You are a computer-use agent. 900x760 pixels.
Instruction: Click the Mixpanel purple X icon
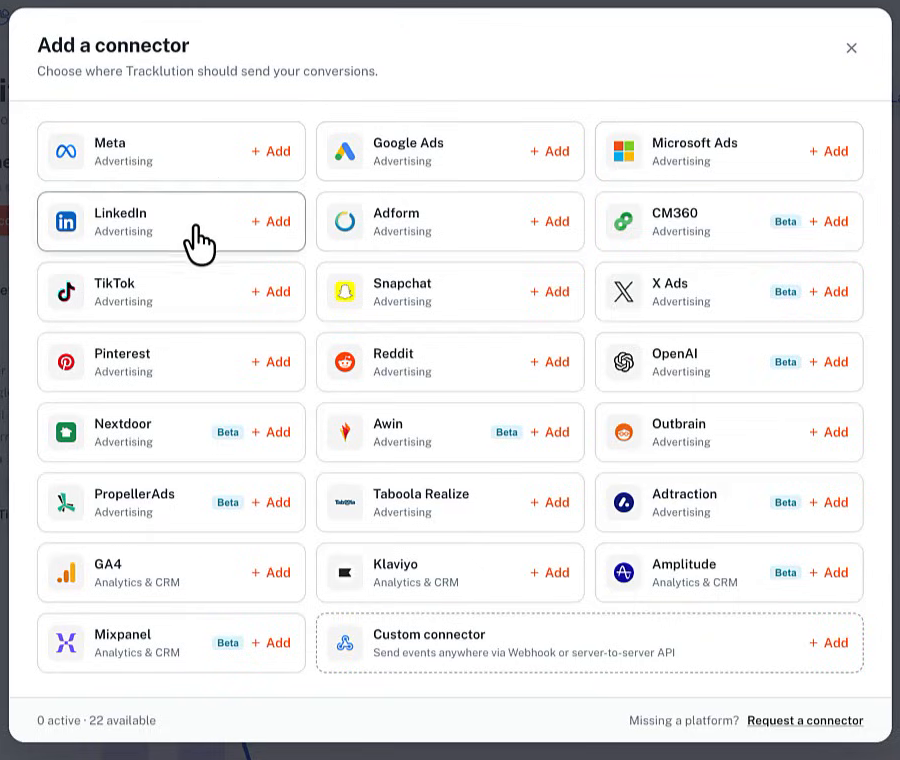66,643
